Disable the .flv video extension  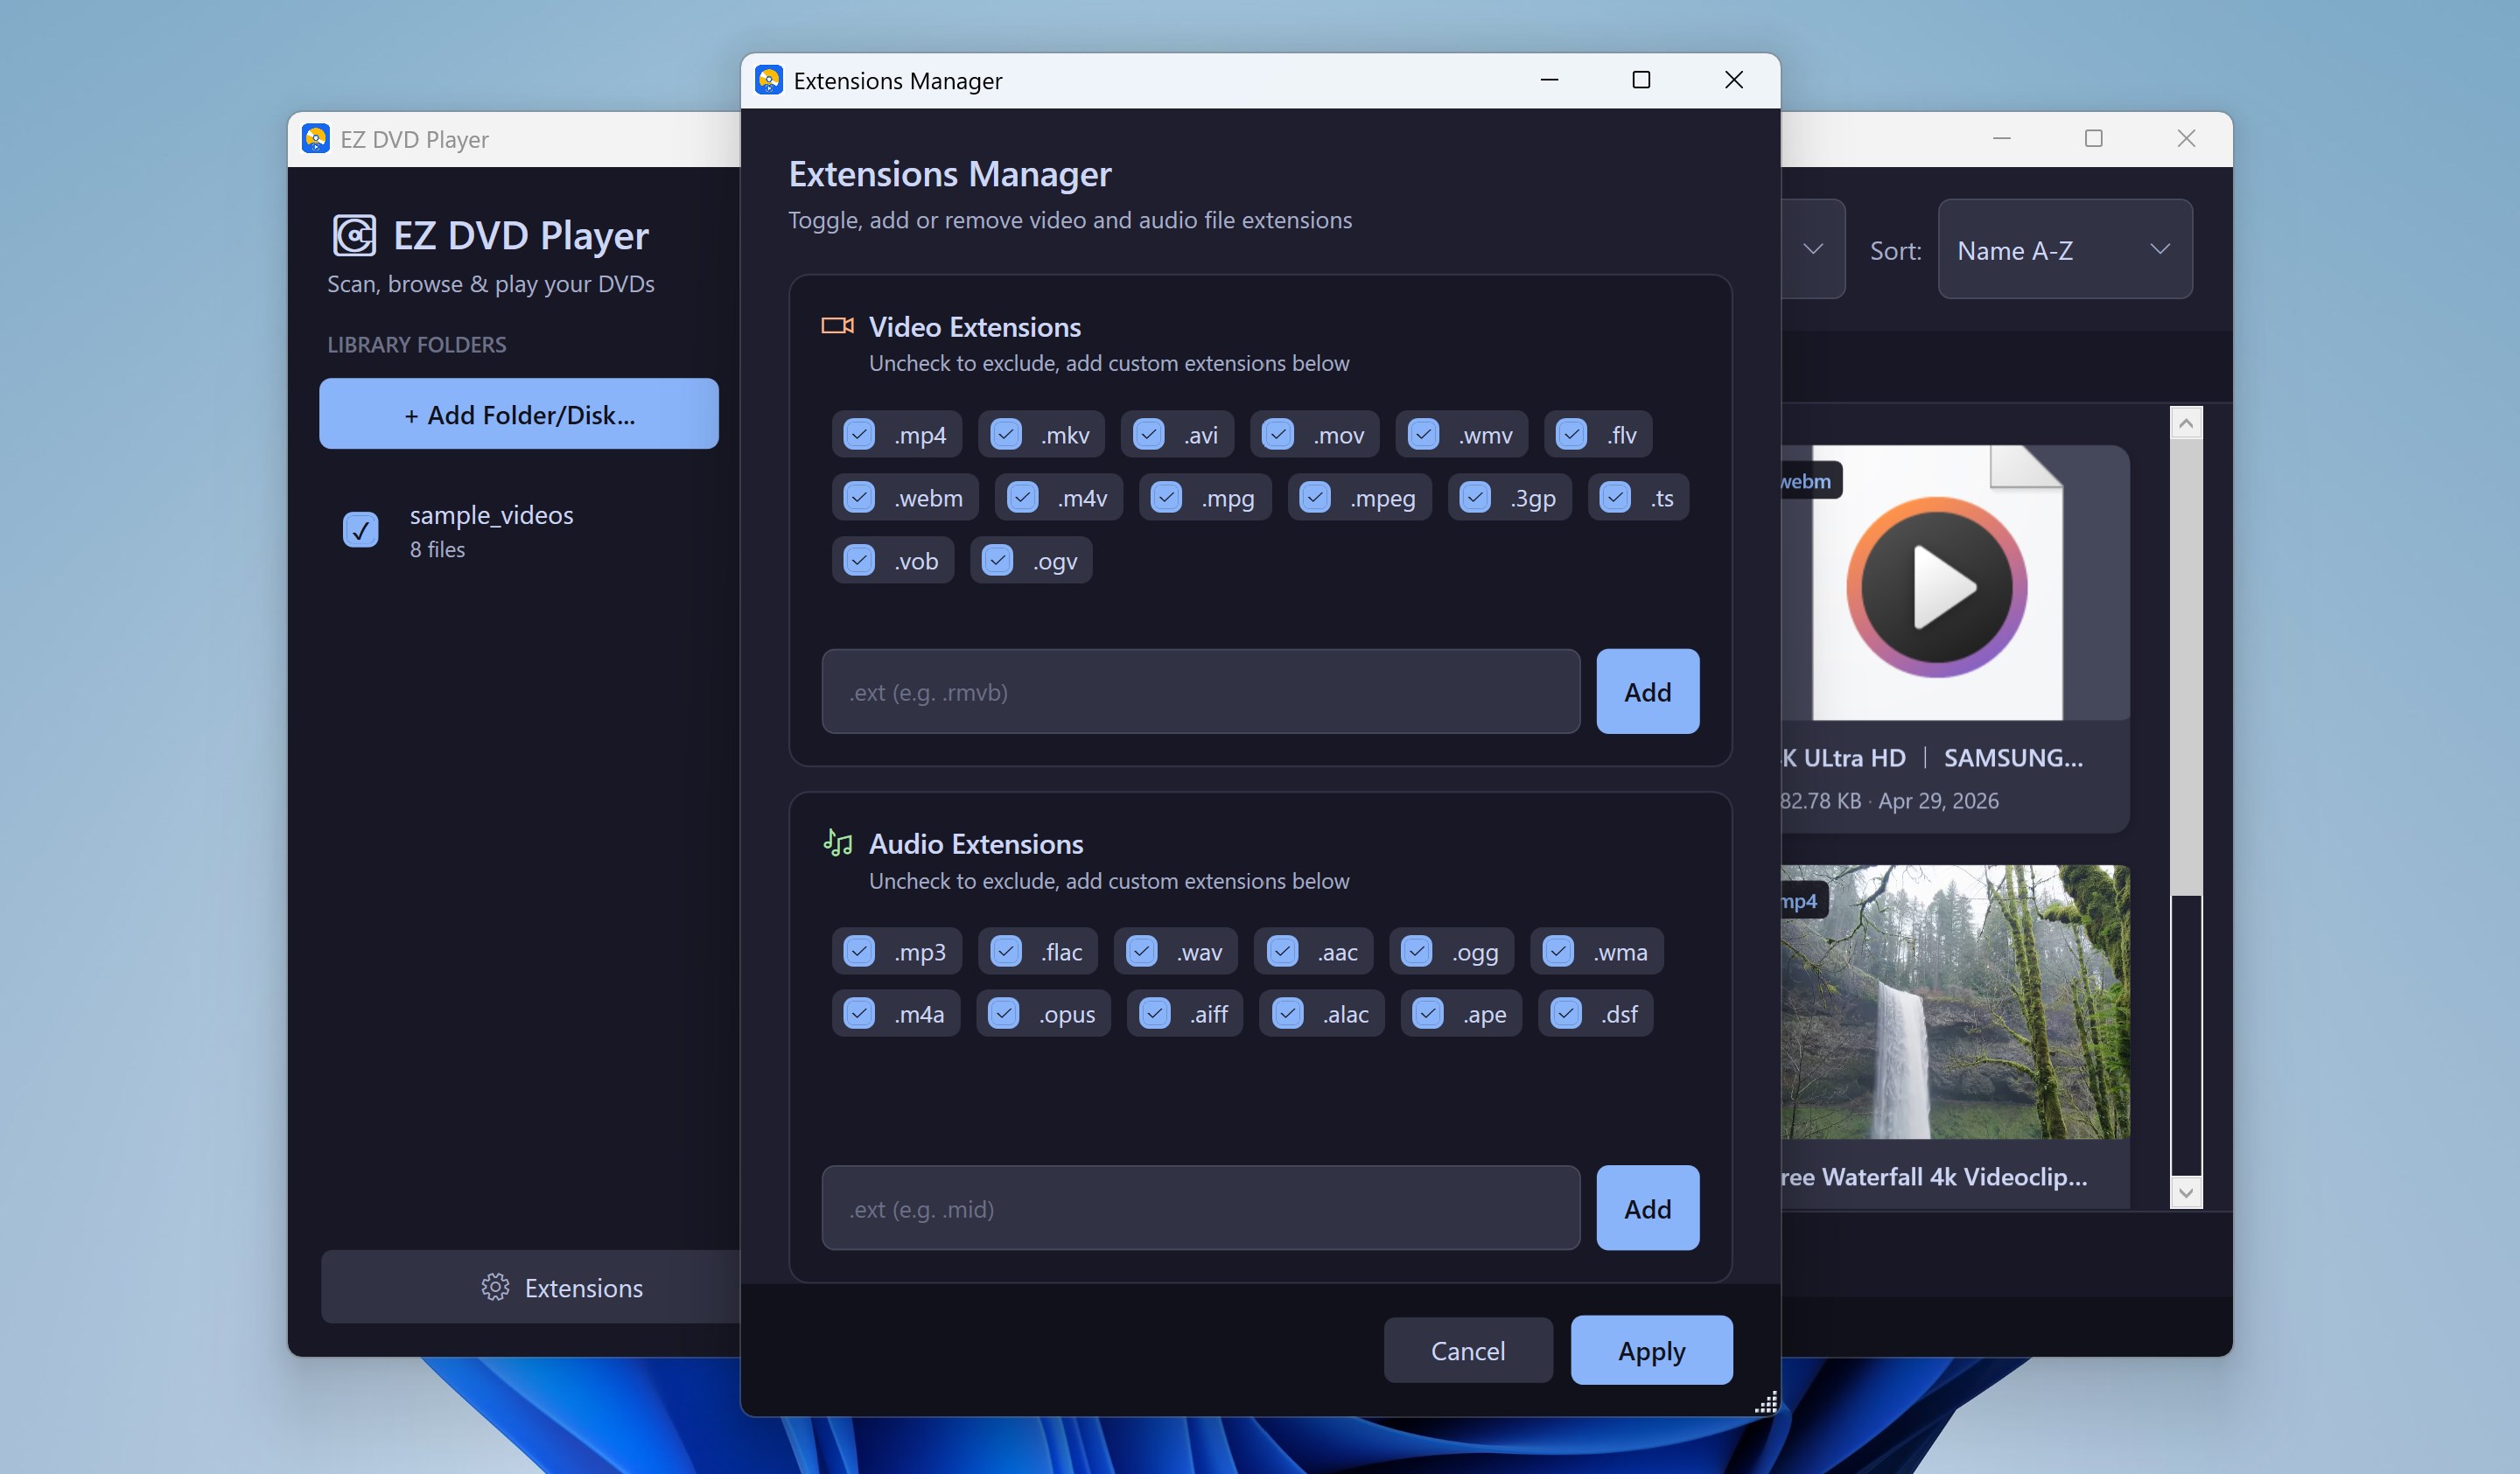click(x=1572, y=435)
